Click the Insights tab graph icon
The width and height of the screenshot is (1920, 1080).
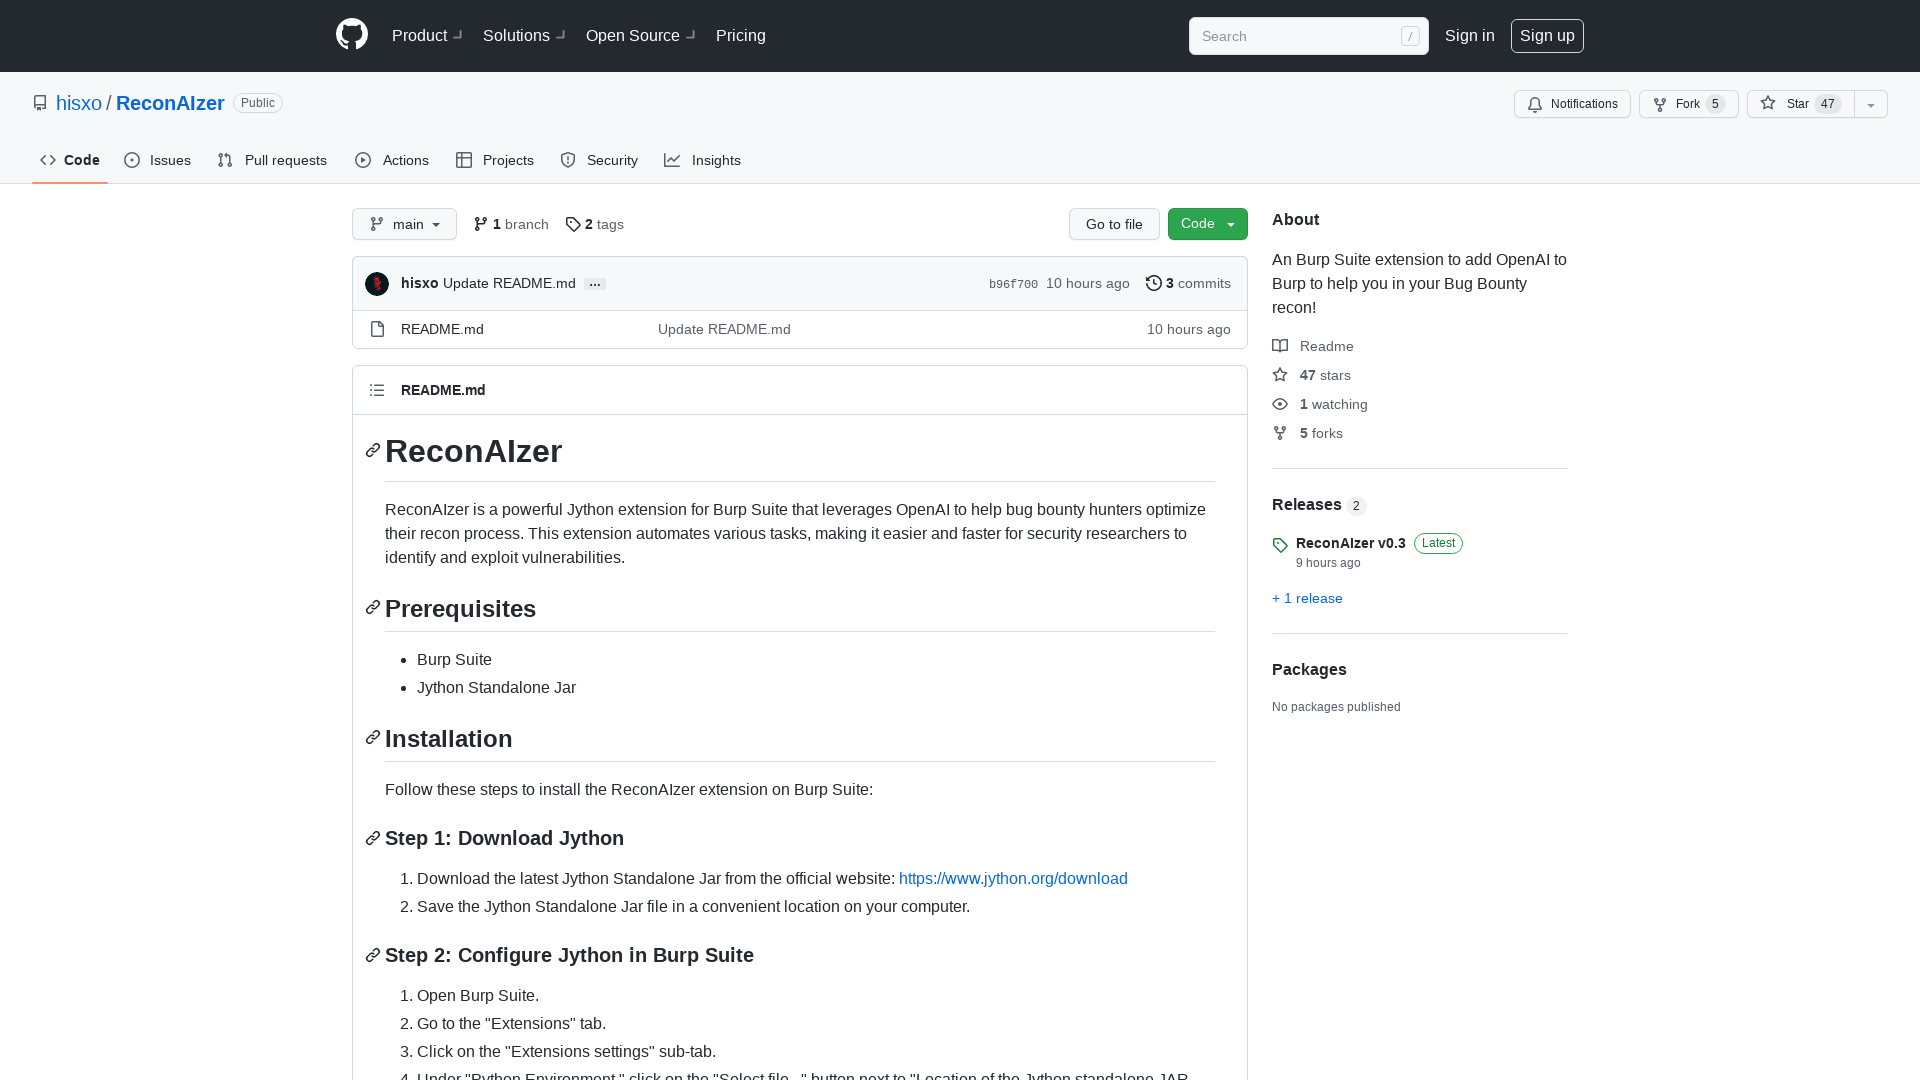[673, 160]
